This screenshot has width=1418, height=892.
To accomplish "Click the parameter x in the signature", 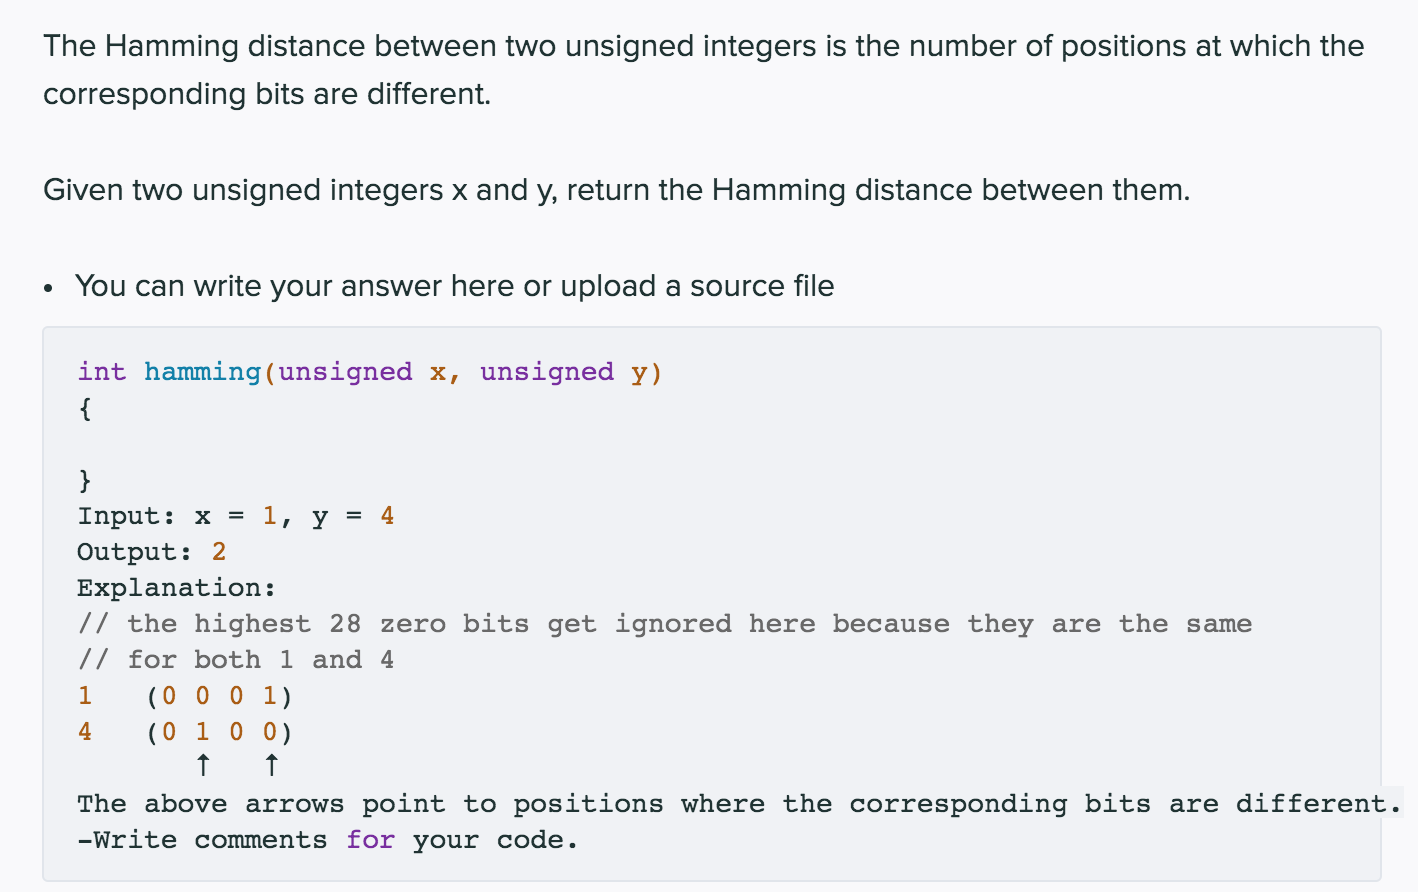I will [x=438, y=373].
